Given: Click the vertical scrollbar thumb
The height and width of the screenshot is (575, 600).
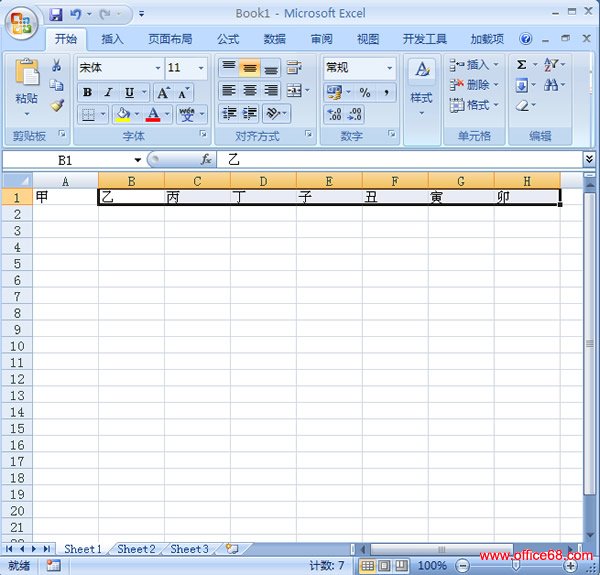Looking at the screenshot, I should pyautogui.click(x=589, y=344).
